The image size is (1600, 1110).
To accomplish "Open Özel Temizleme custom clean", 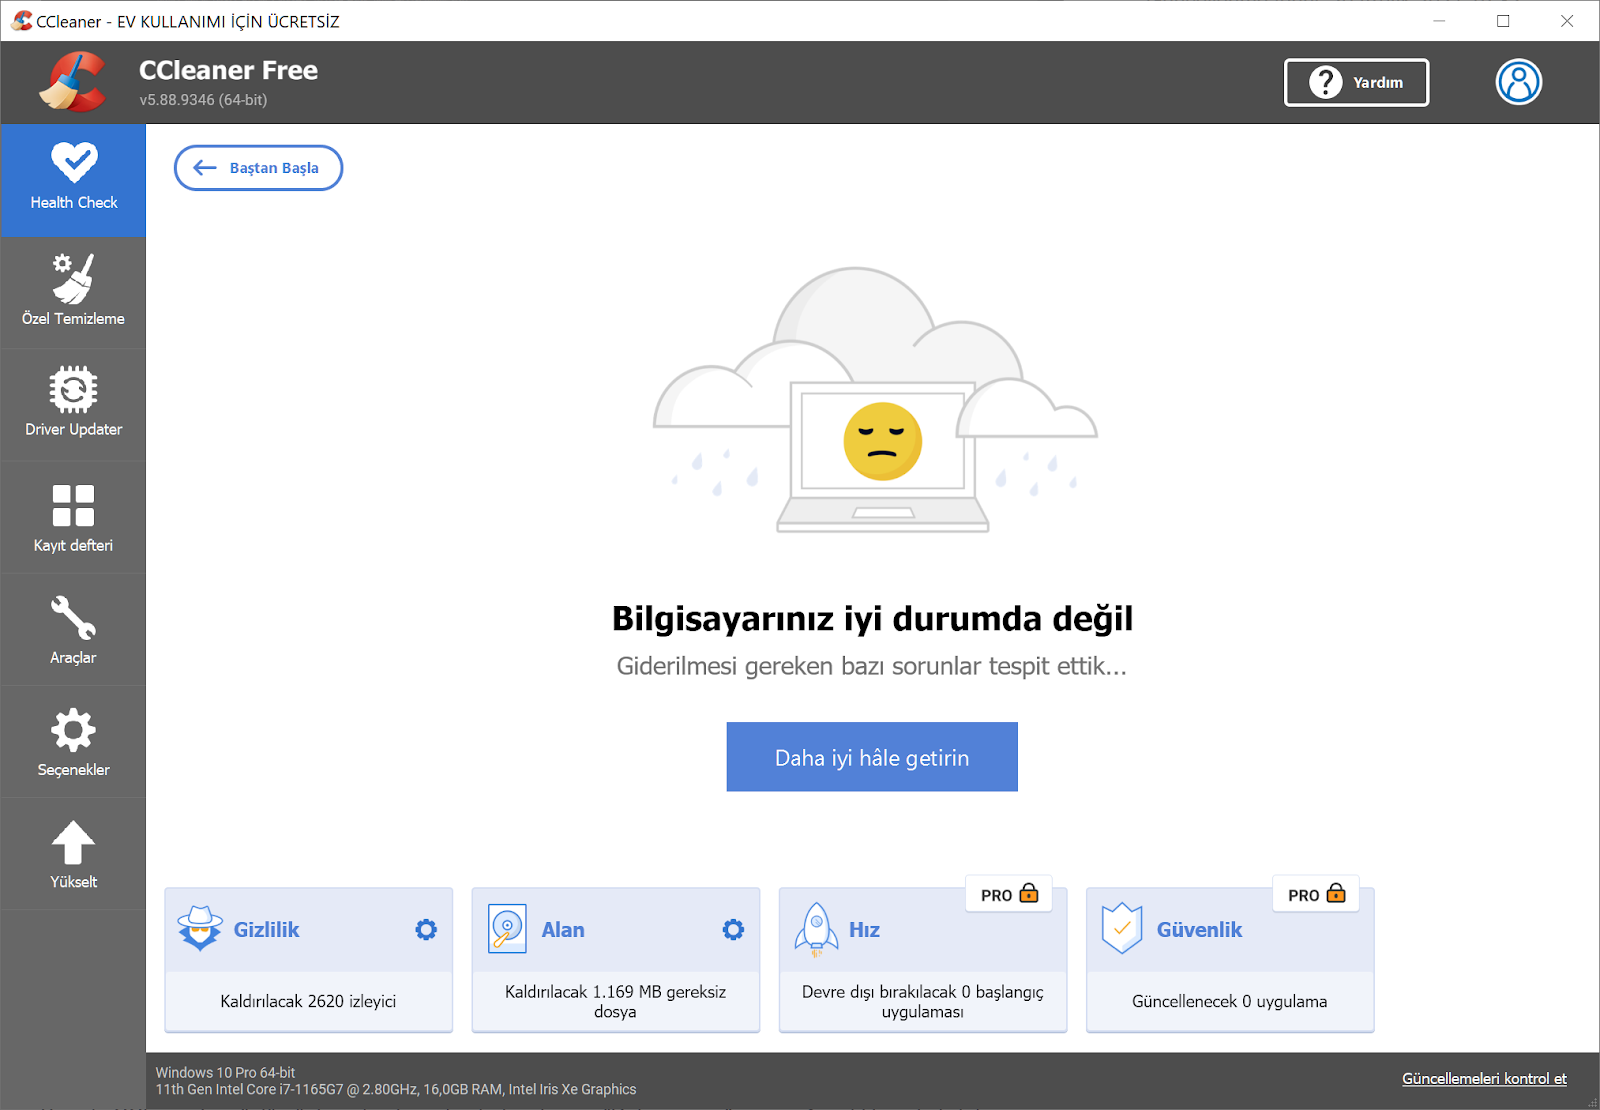I will point(73,293).
